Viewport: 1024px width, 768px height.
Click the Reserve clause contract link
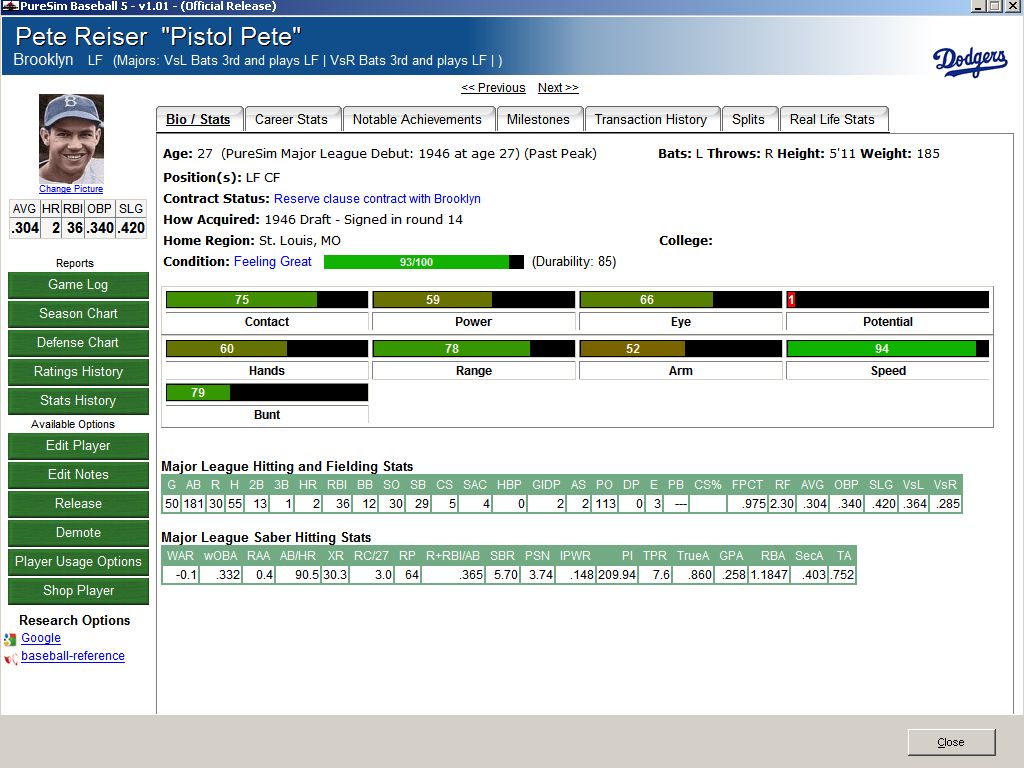tap(377, 199)
